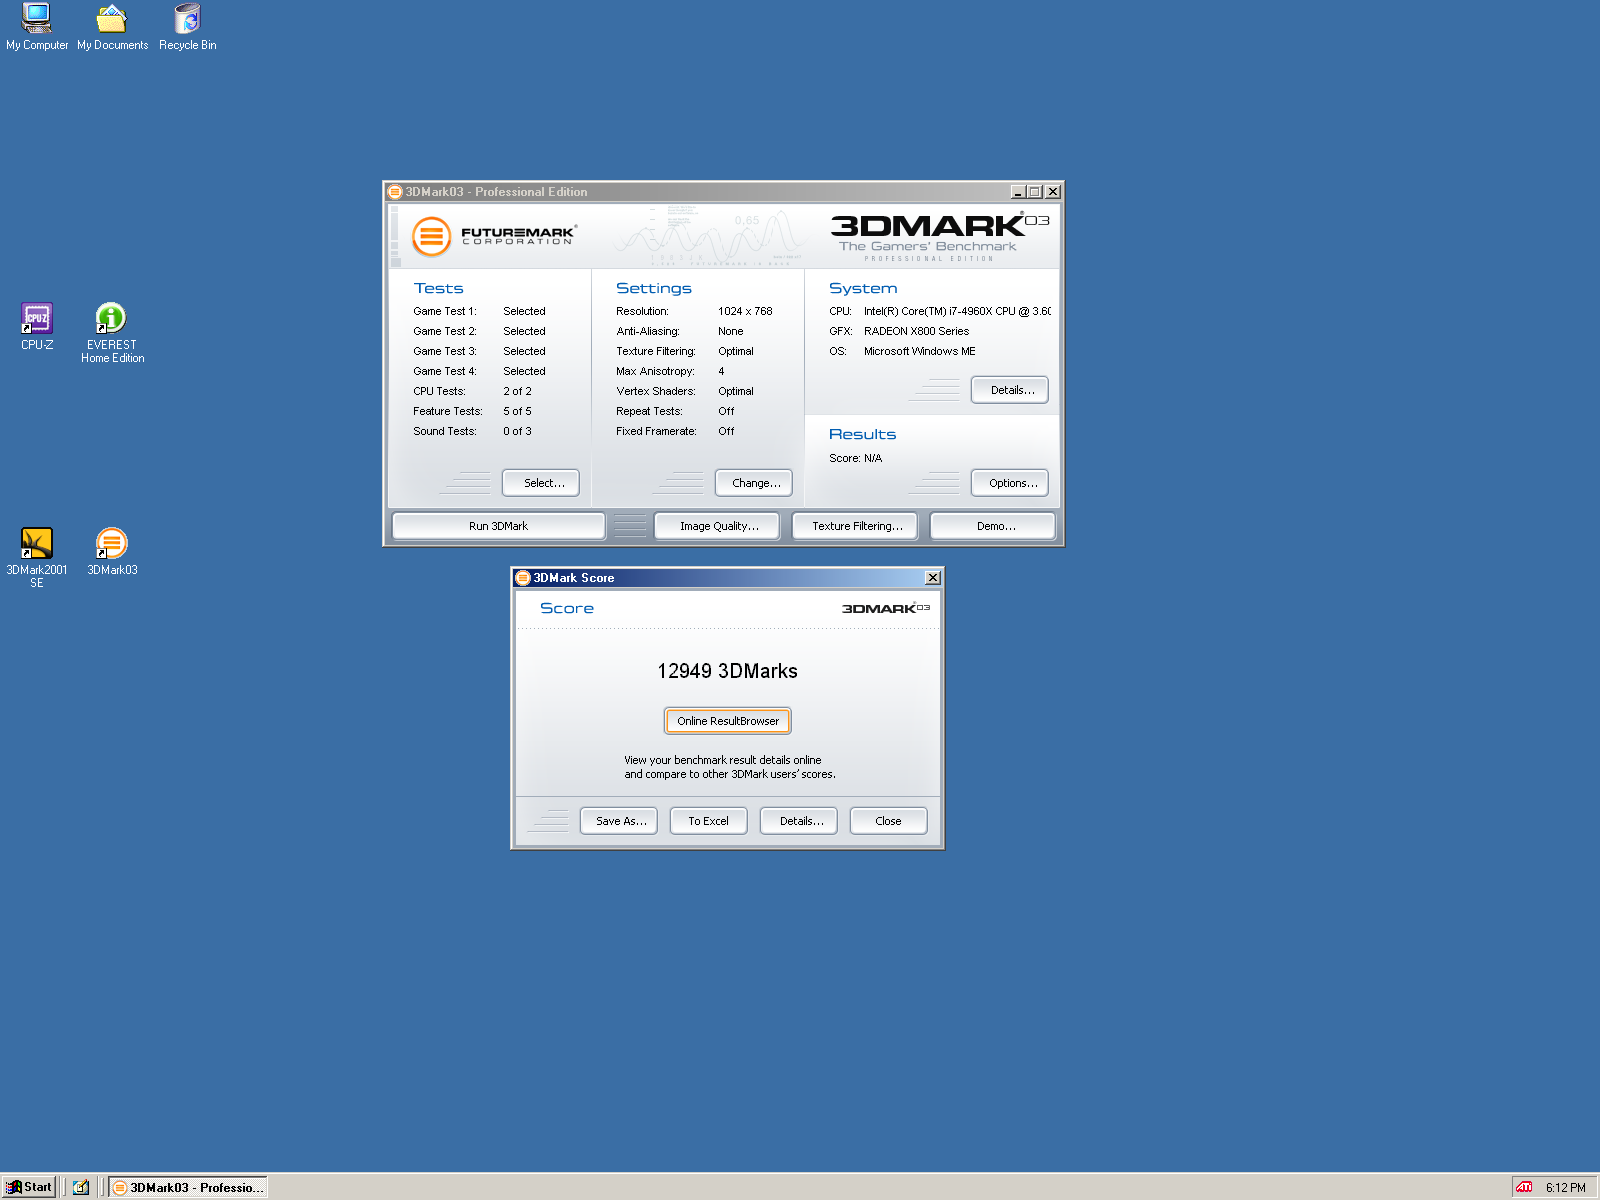Click the "Game Test 4:" label

(x=445, y=371)
